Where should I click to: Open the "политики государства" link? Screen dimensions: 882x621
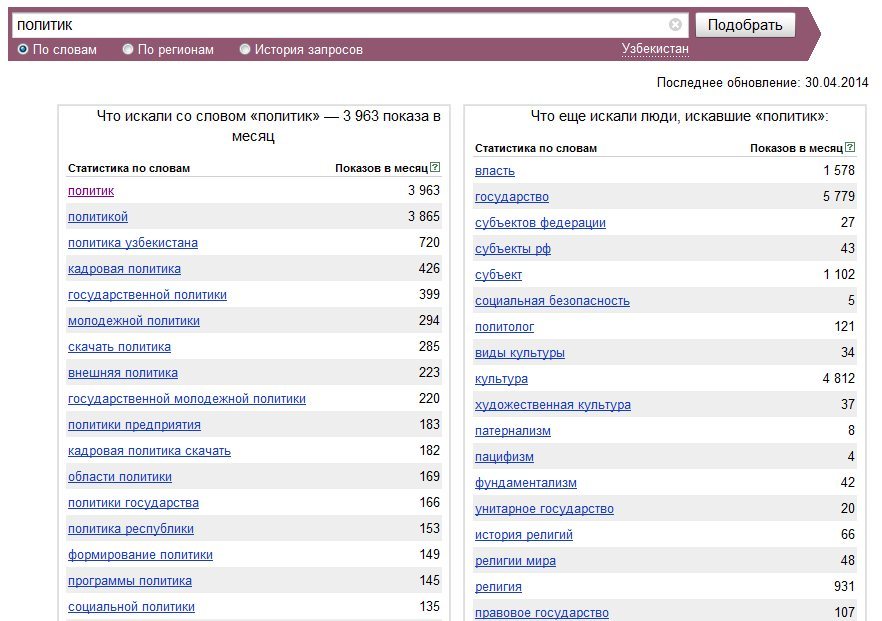point(133,502)
